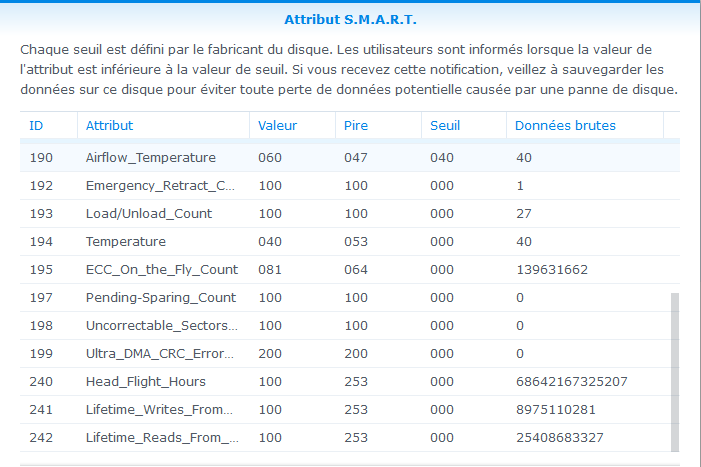701x467 pixels.
Task: Click Valeur cell 081
Action: point(270,270)
